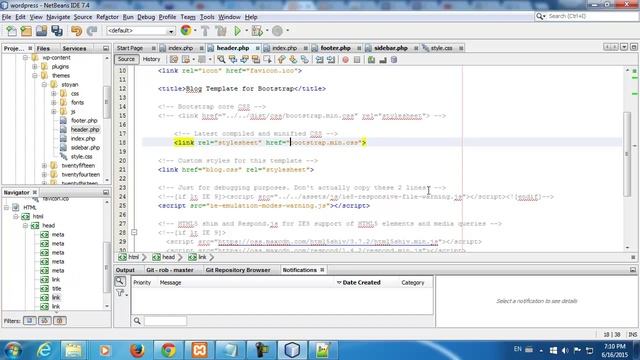The image size is (640, 360).
Task: Click the Last Edit editor toolbar icon
Action: pos(173,60)
